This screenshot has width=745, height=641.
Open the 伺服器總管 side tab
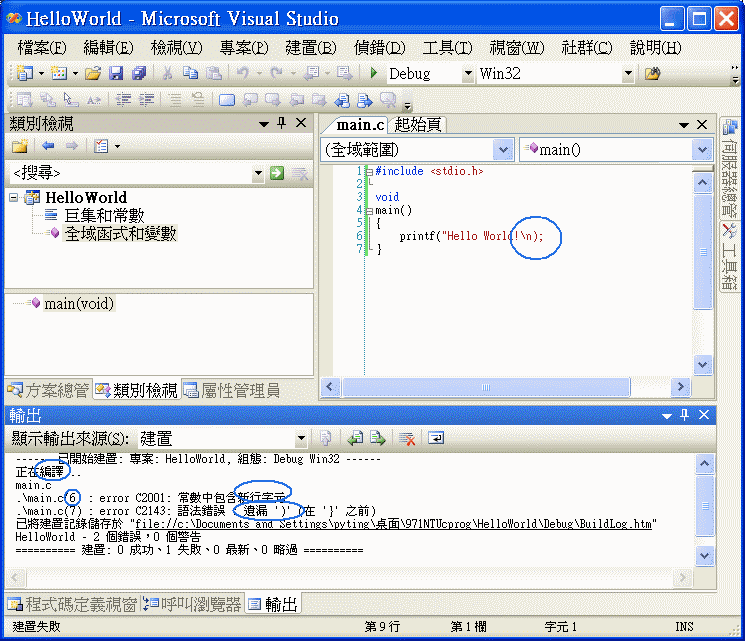[729, 169]
